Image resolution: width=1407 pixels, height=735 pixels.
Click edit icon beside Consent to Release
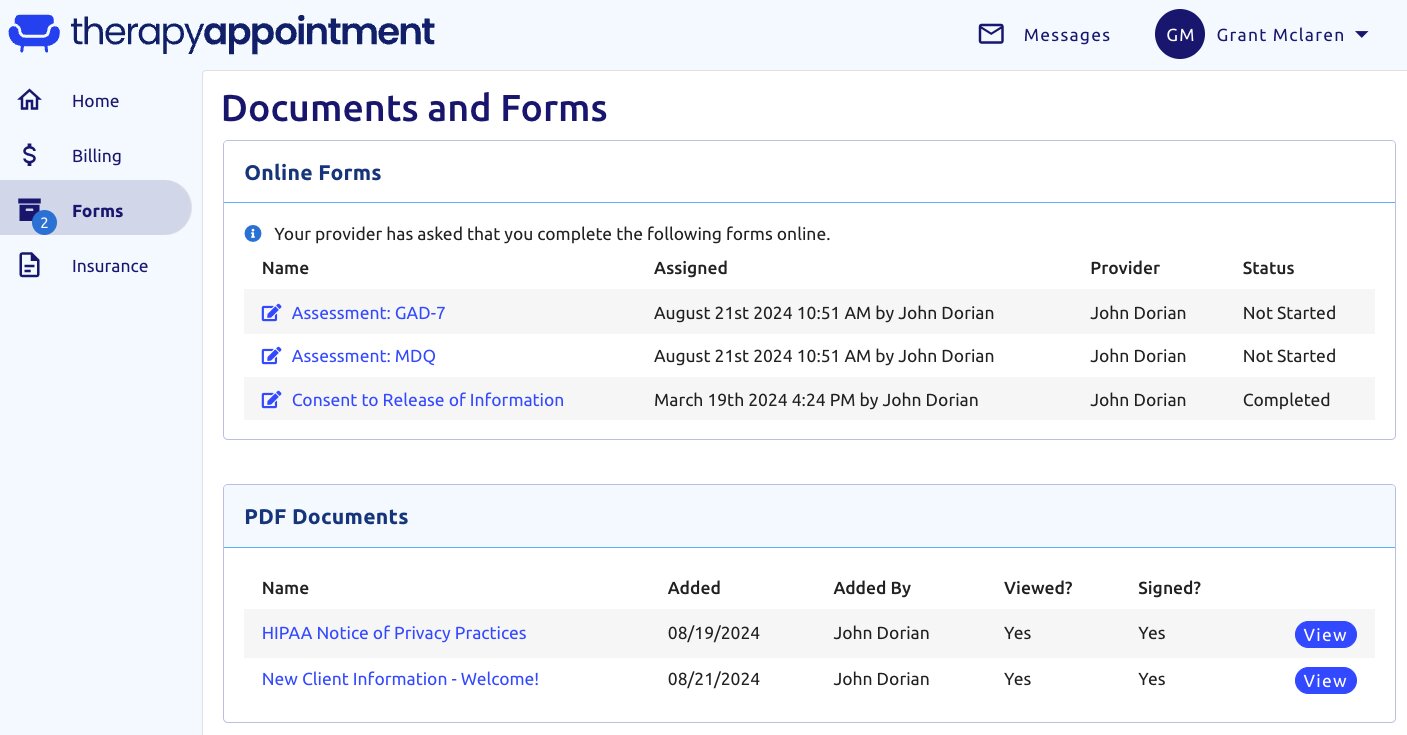click(270, 400)
